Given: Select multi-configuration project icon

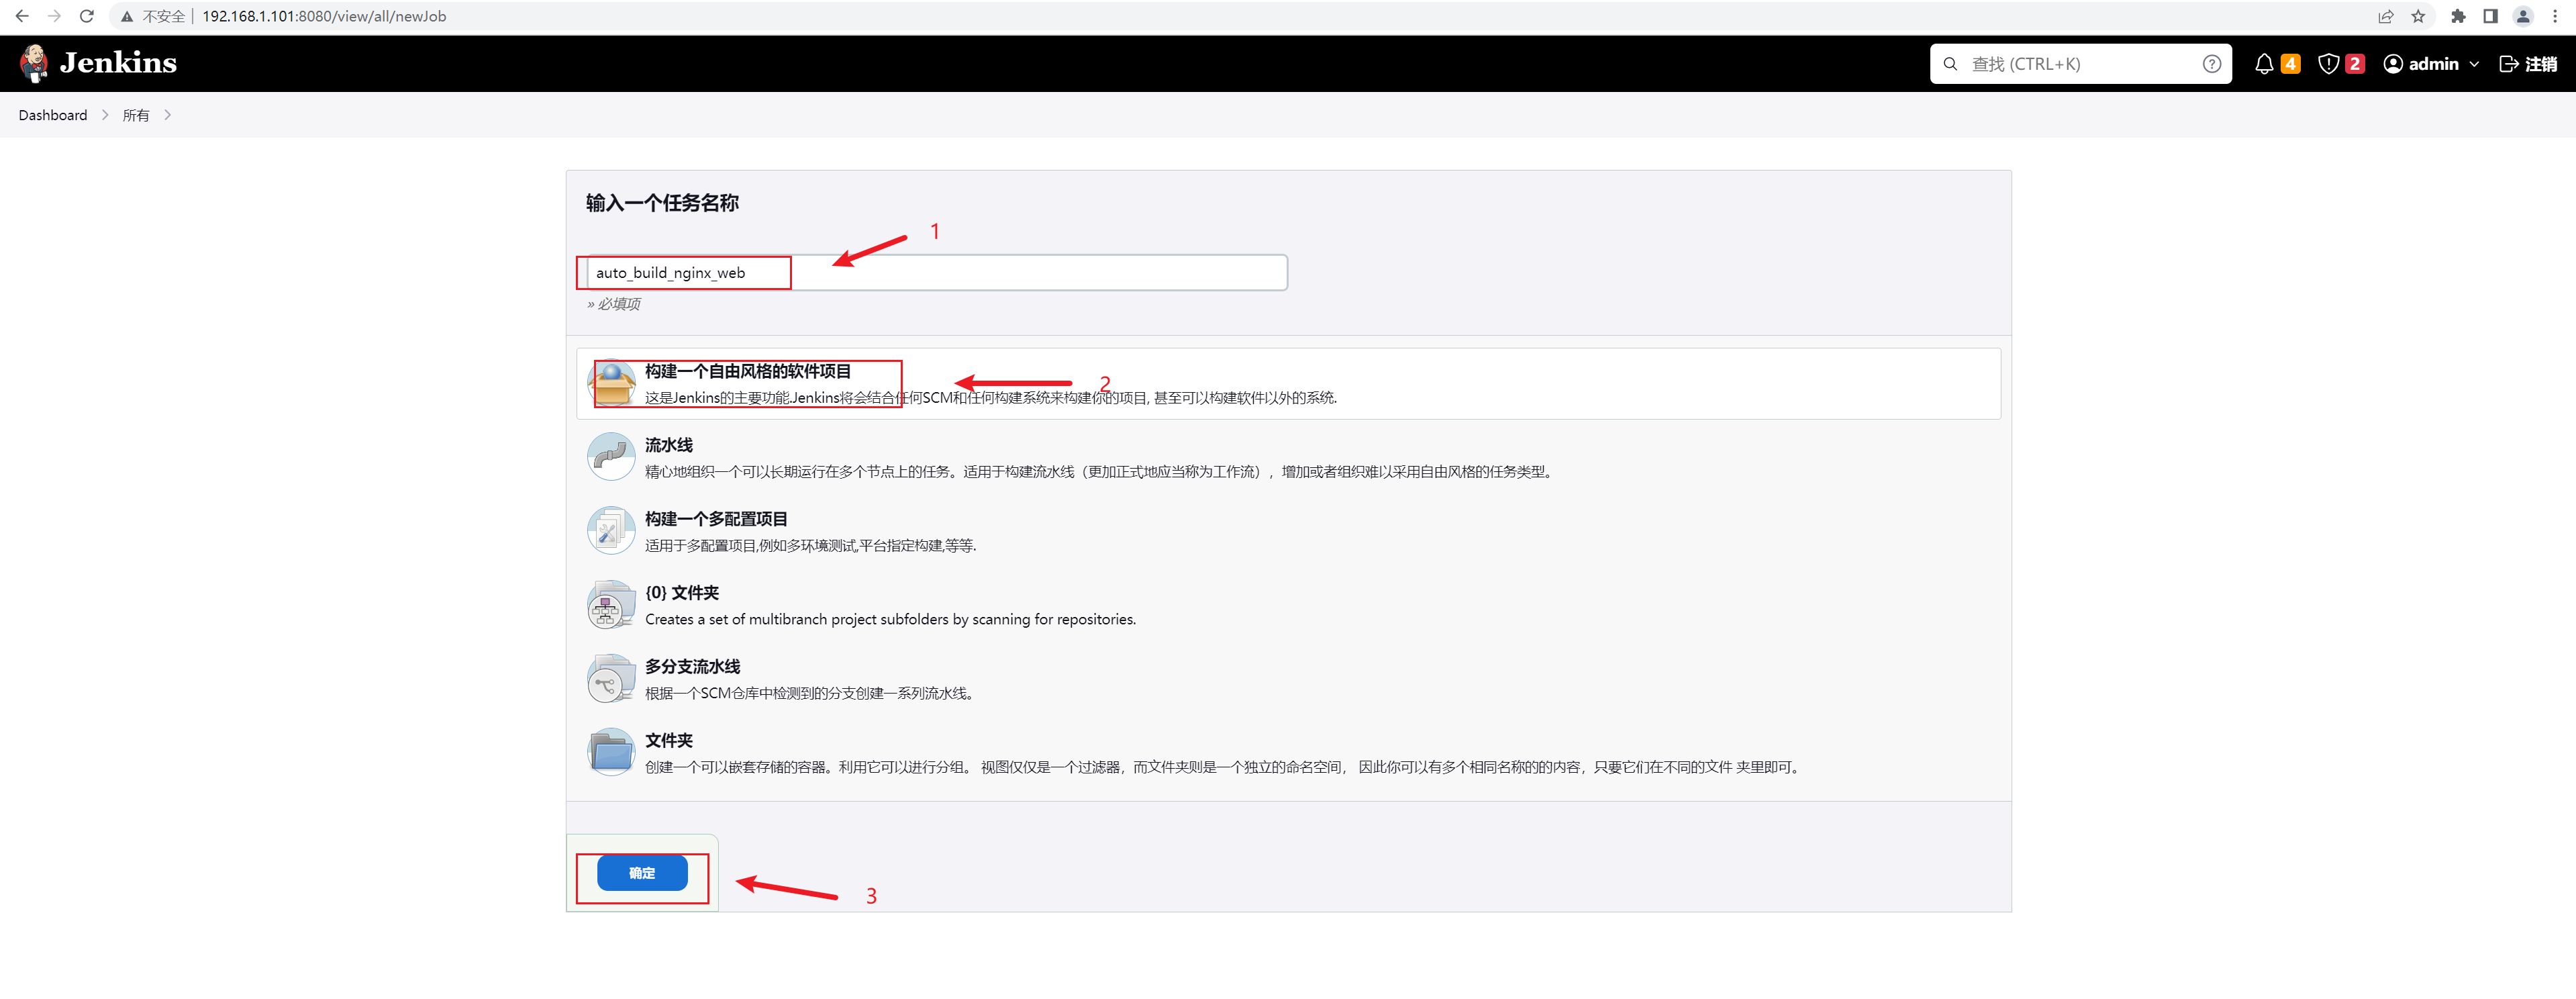Looking at the screenshot, I should tap(611, 531).
